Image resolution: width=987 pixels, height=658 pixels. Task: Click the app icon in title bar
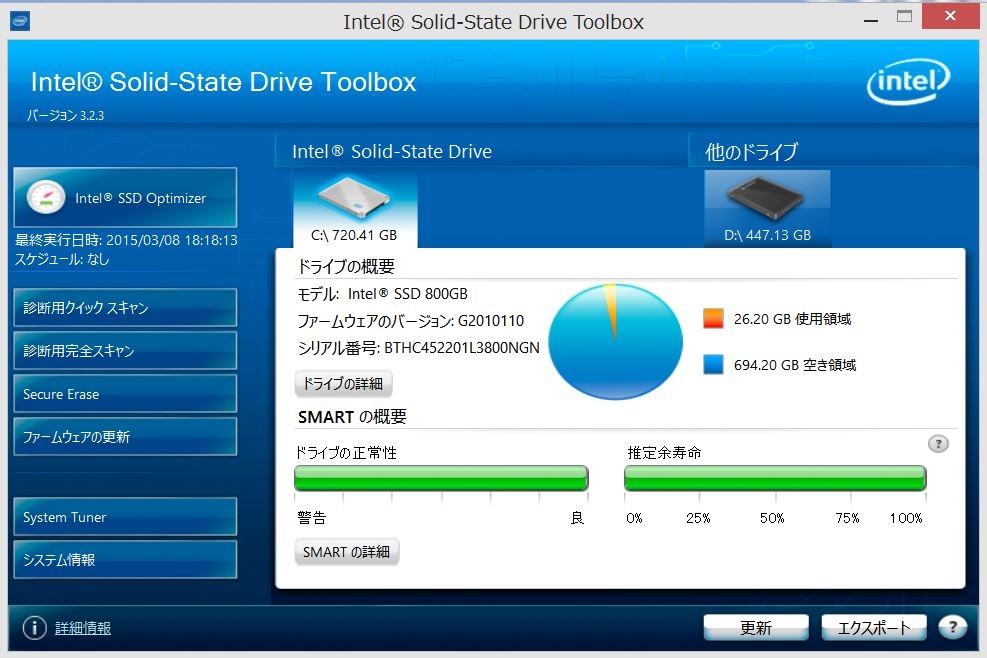(x=20, y=21)
